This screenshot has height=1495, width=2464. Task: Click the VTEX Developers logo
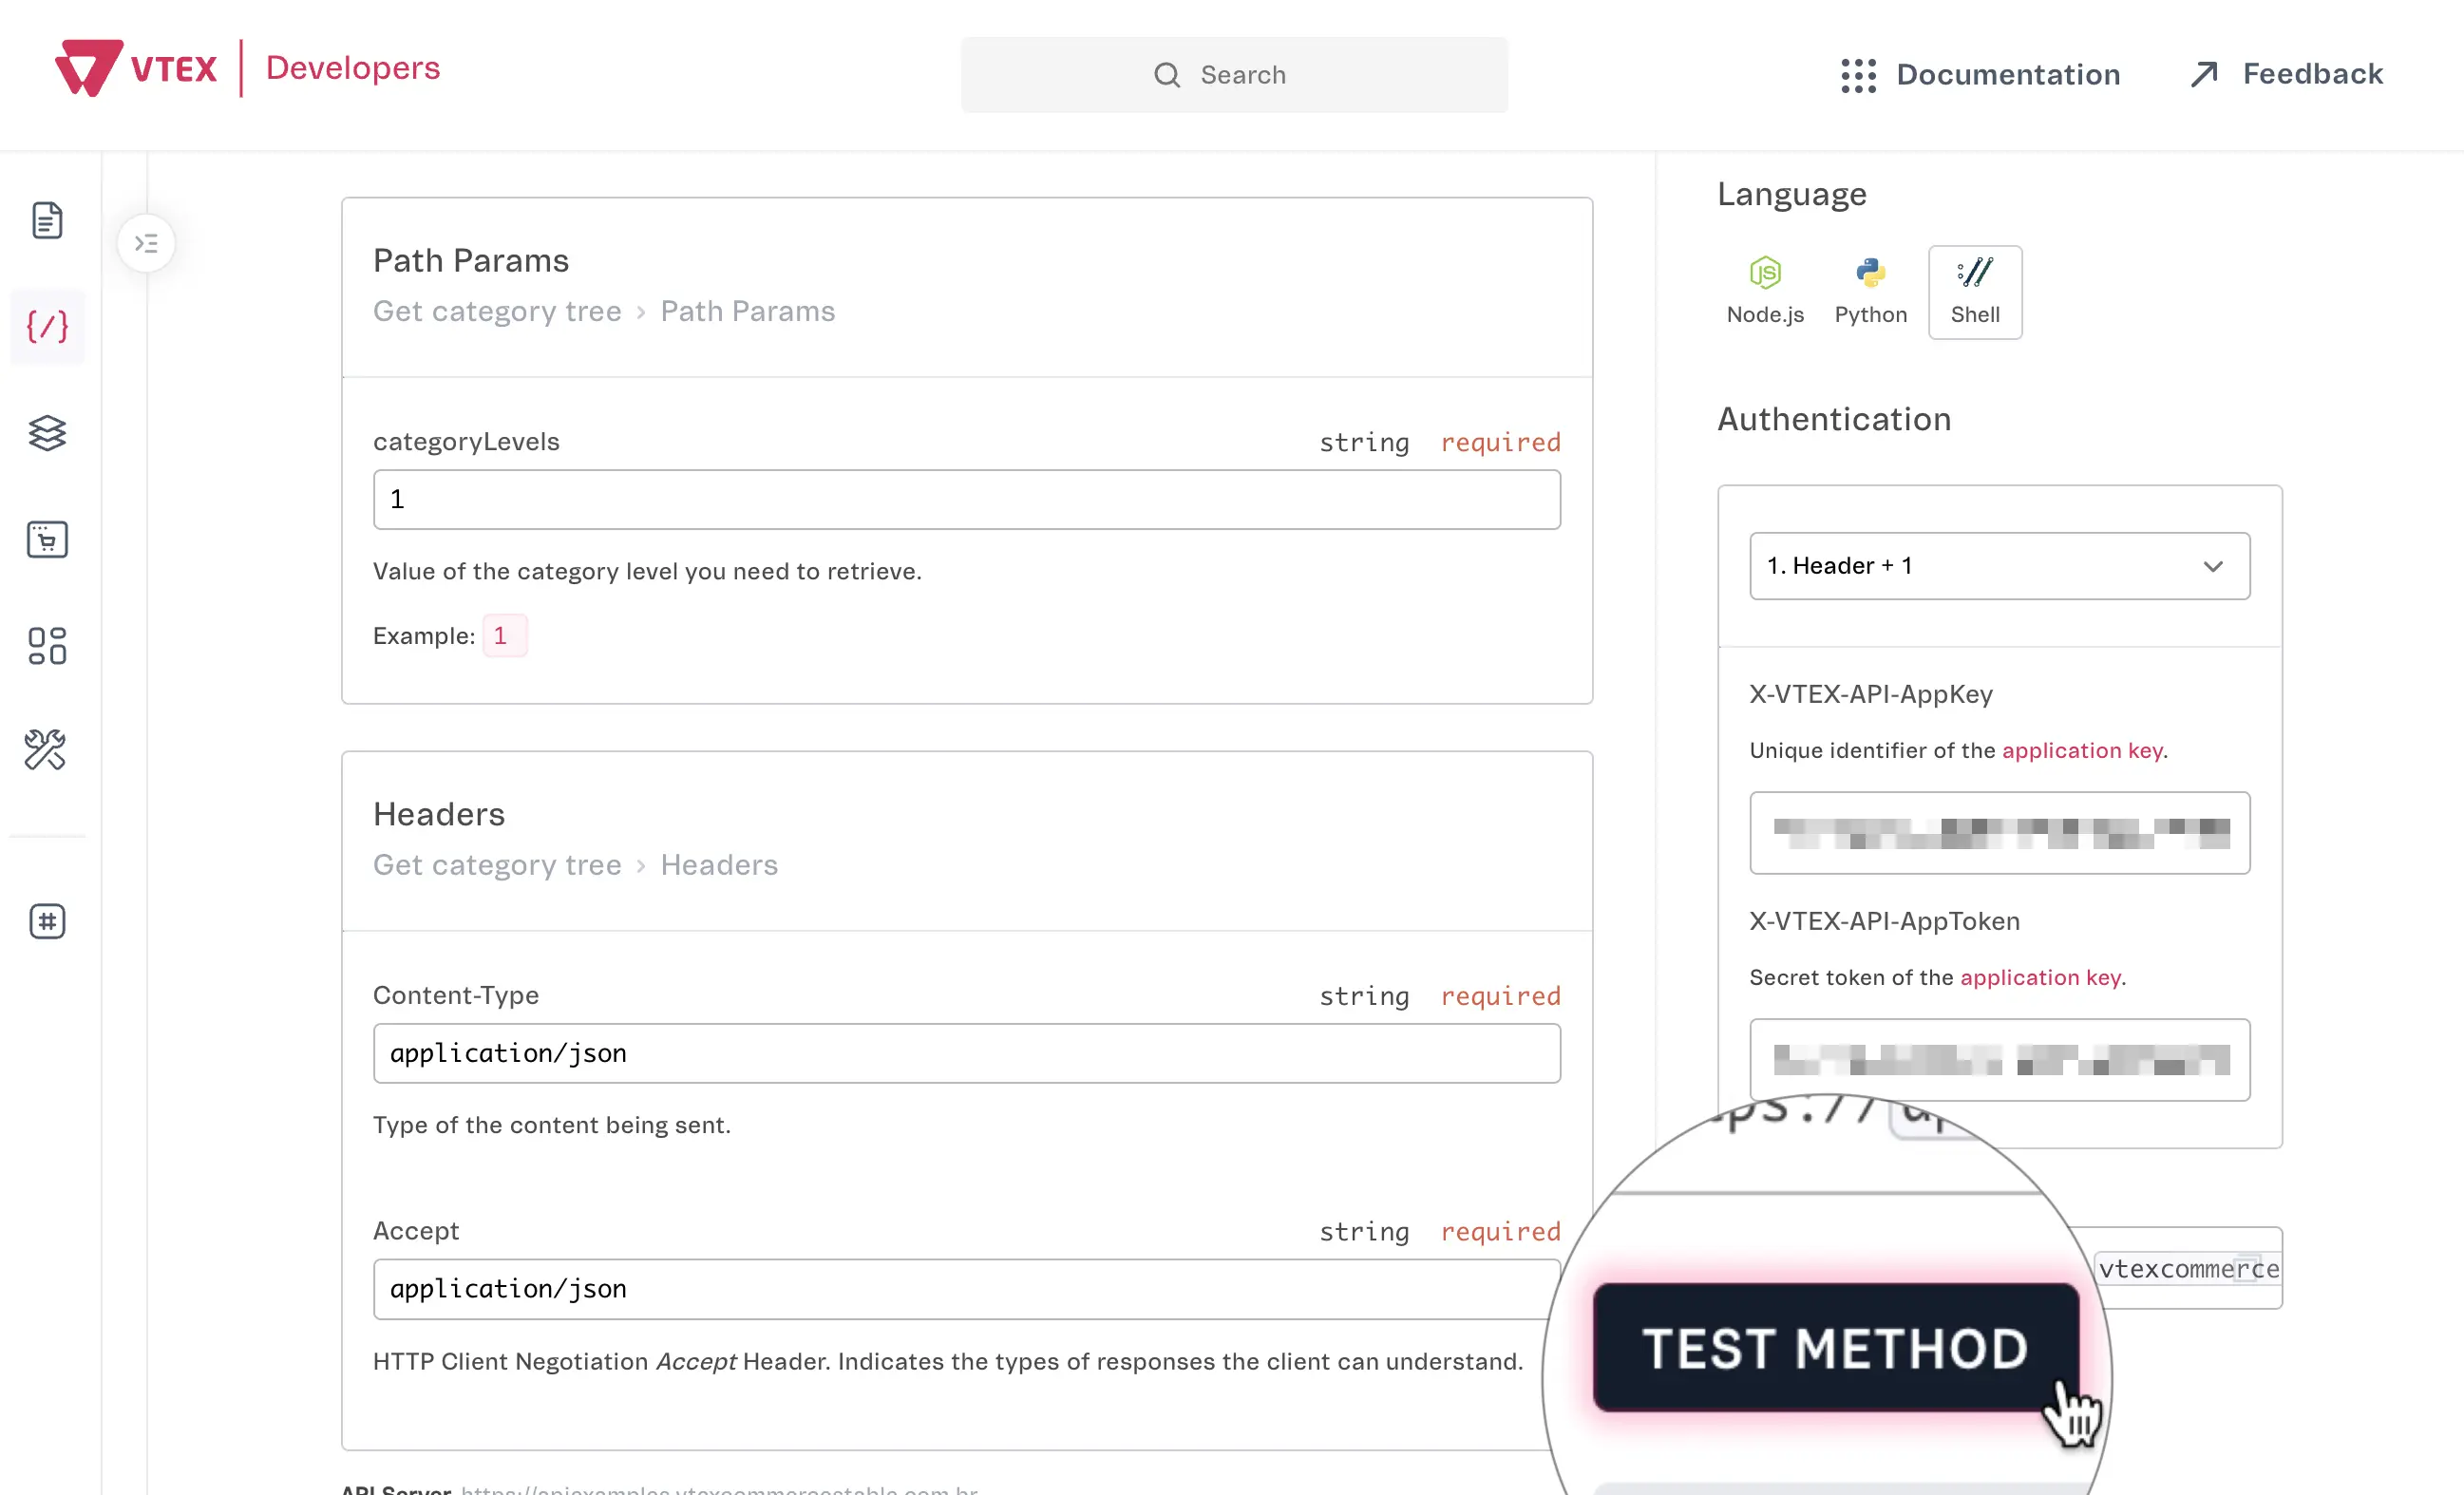point(247,68)
